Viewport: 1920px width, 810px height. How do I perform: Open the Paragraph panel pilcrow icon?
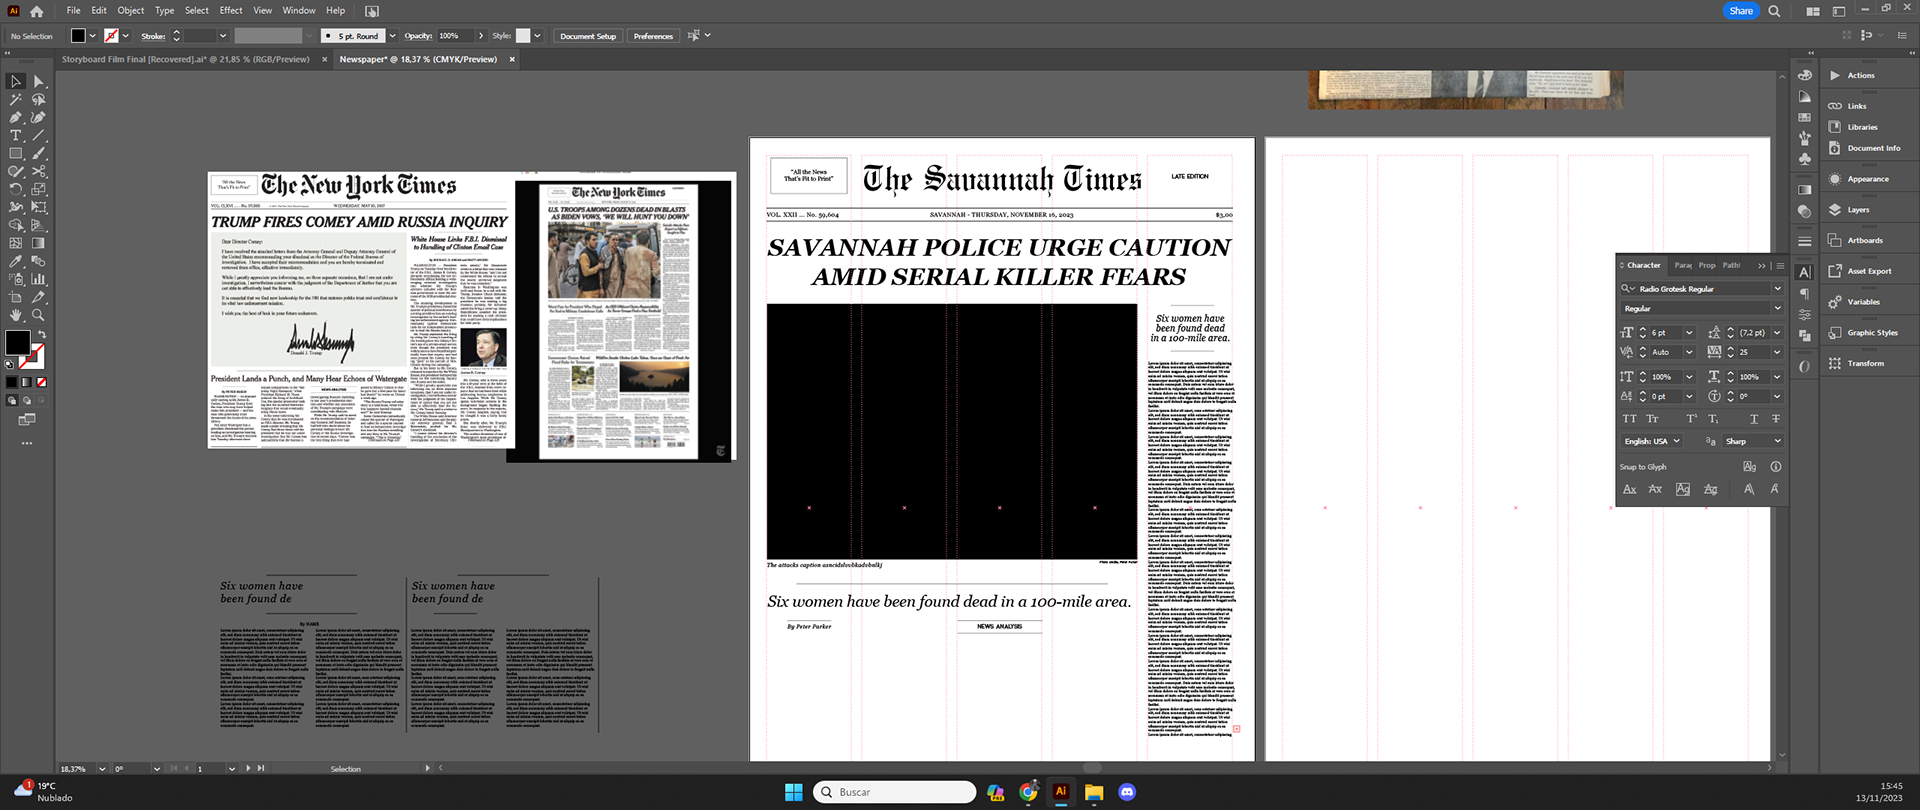tap(1804, 293)
